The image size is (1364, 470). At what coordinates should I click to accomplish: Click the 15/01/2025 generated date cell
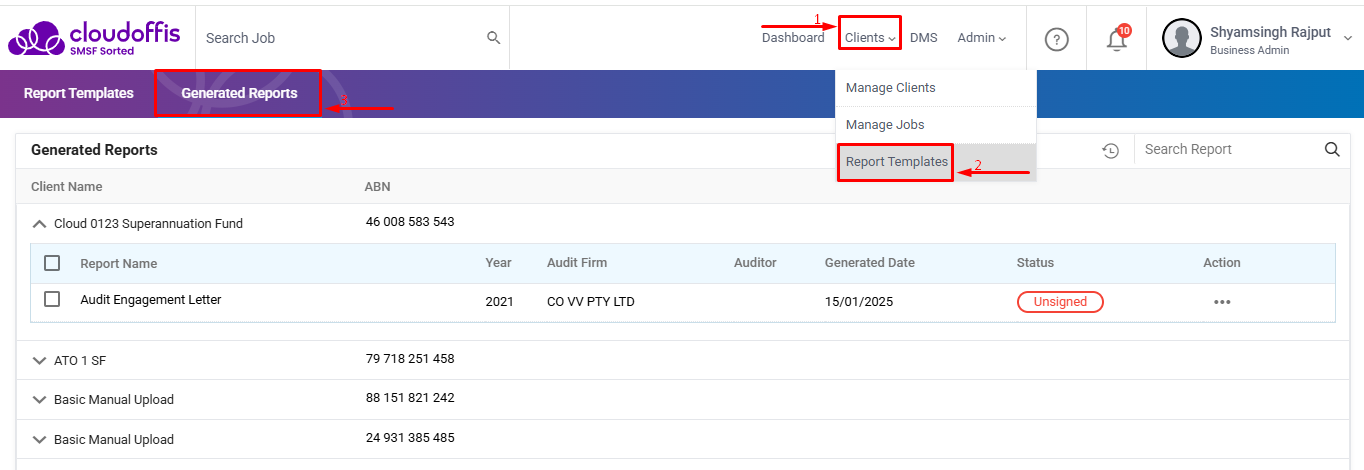coord(859,302)
